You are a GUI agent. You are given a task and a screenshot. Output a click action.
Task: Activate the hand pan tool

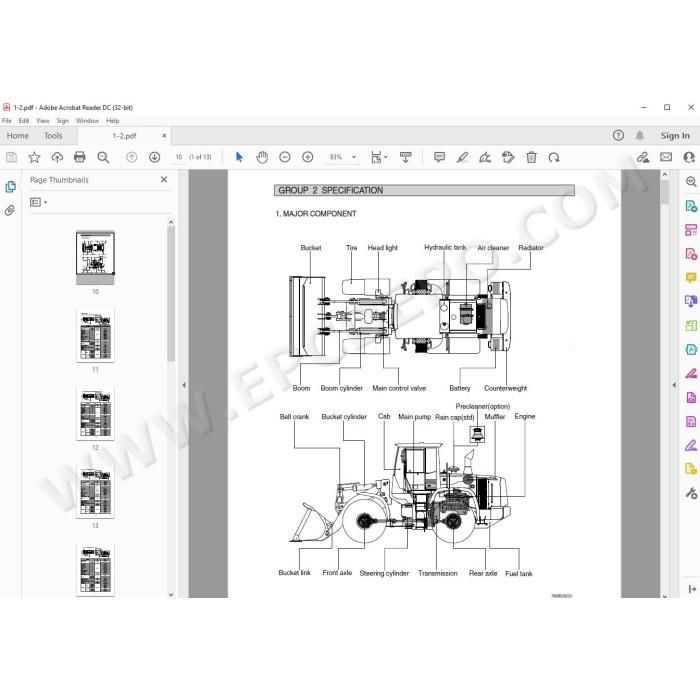coord(262,157)
